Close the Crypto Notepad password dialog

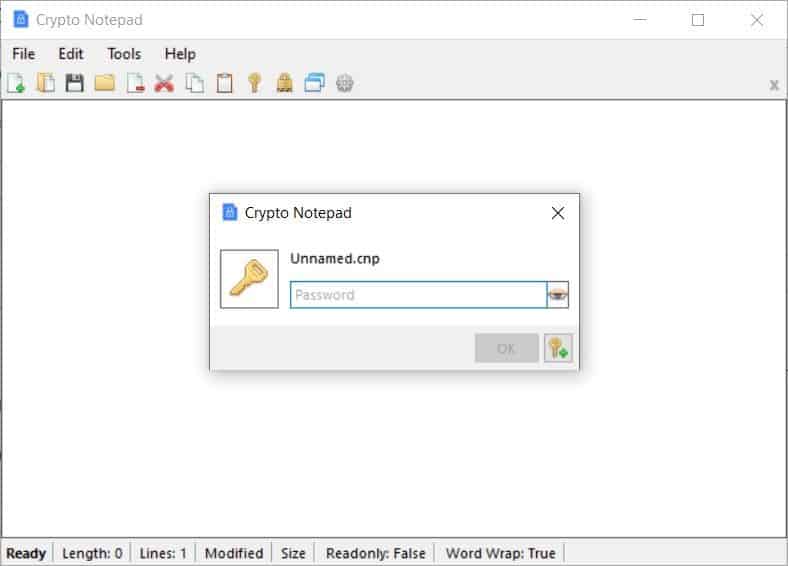pos(558,213)
